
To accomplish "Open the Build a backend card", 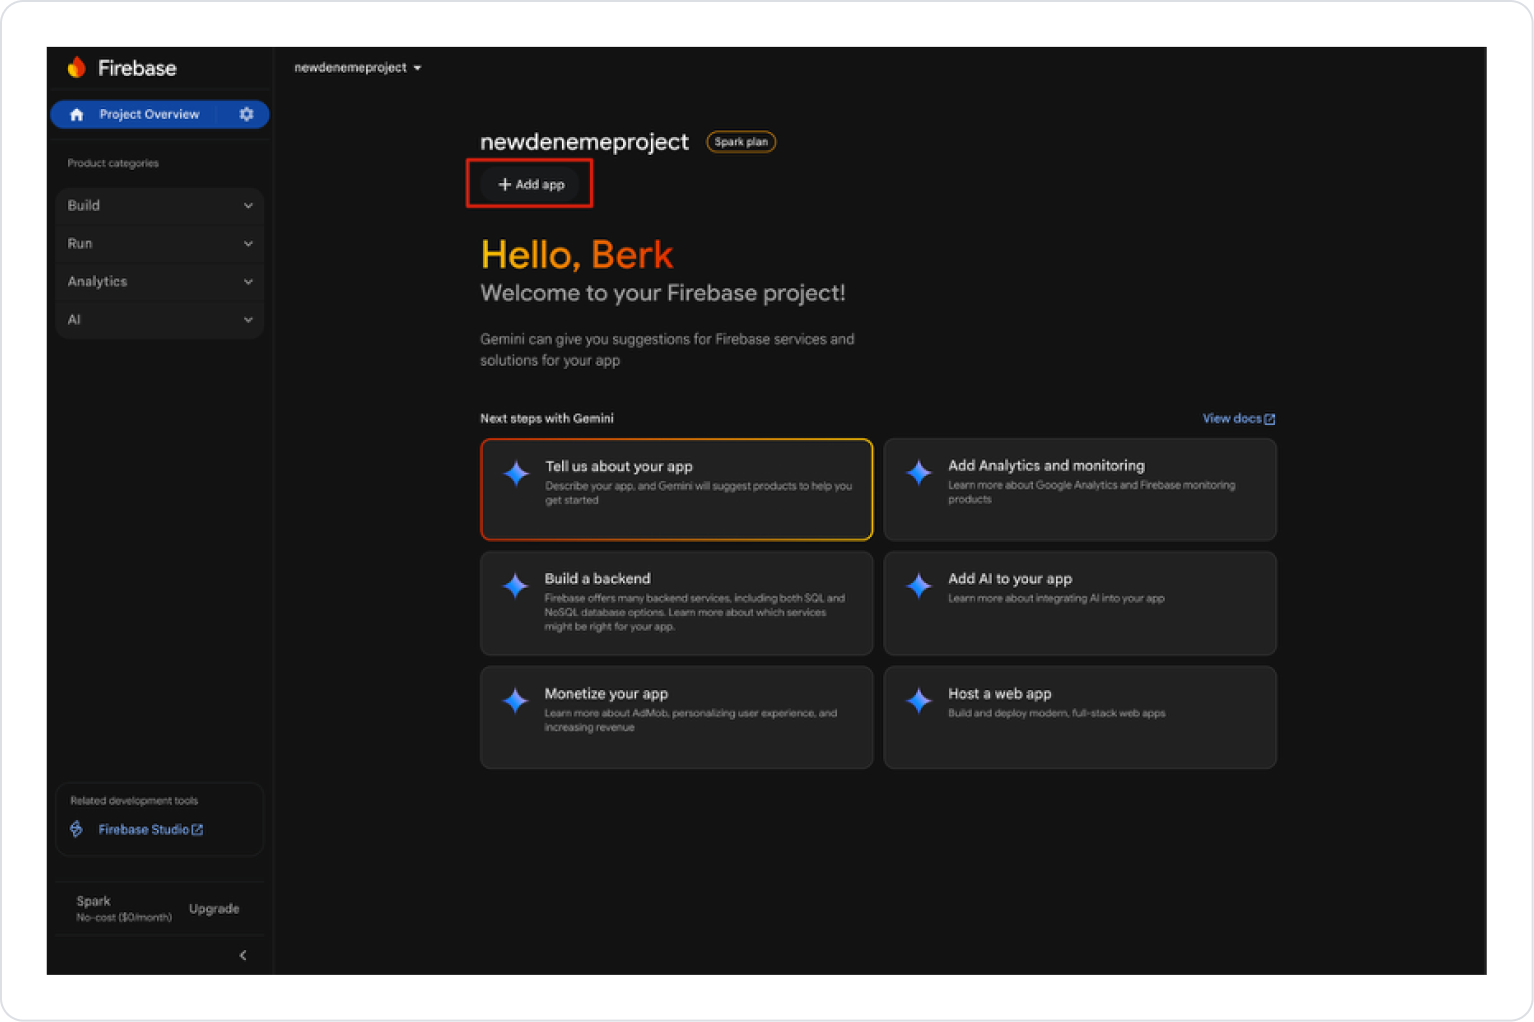I will [677, 603].
